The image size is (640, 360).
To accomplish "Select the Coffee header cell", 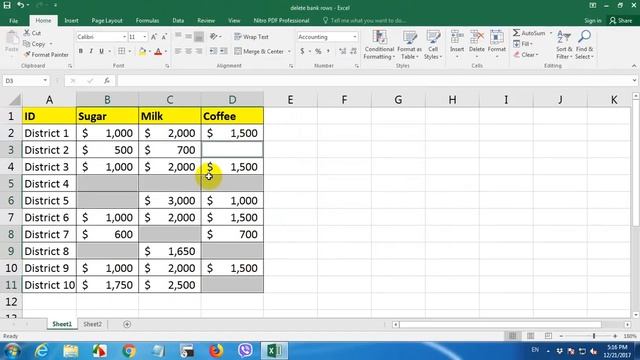I will (232, 116).
